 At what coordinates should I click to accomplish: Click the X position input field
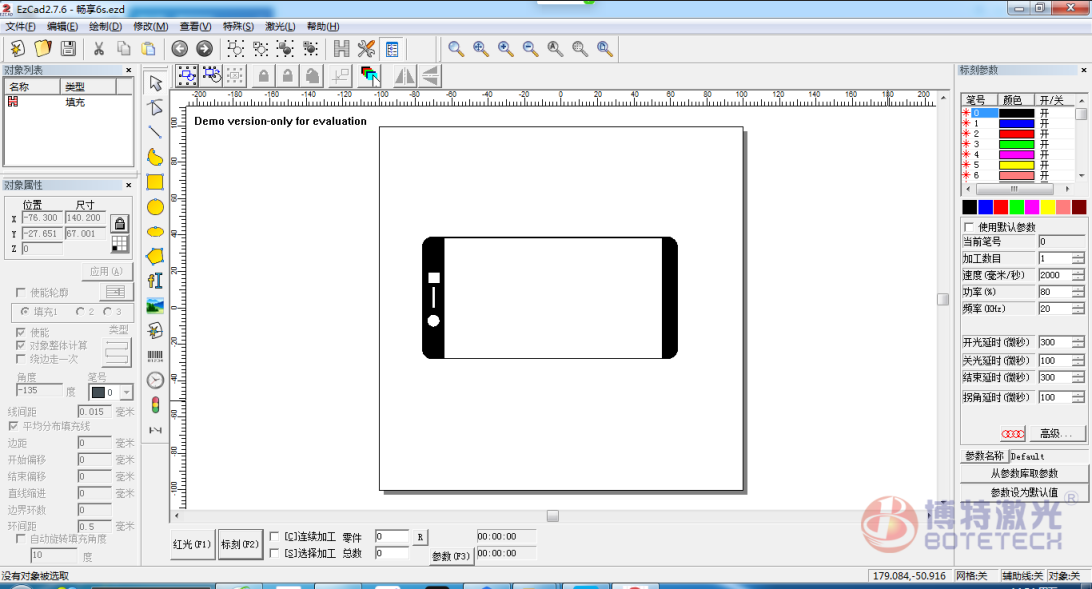coord(41,218)
